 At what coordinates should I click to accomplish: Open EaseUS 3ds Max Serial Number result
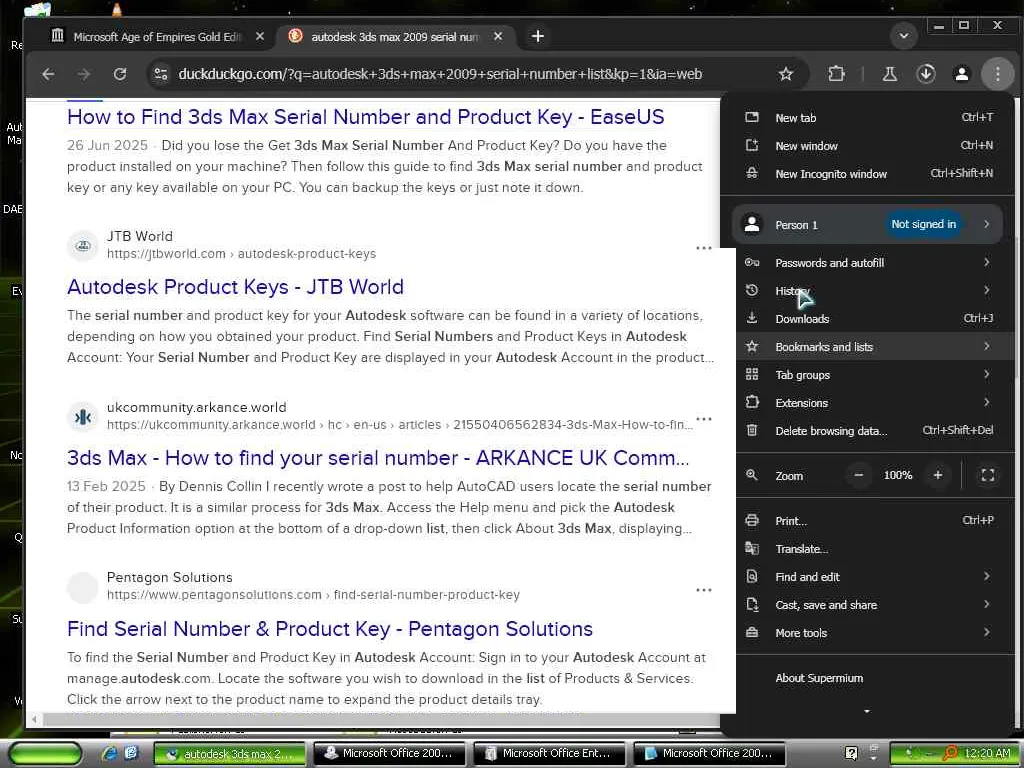[366, 117]
